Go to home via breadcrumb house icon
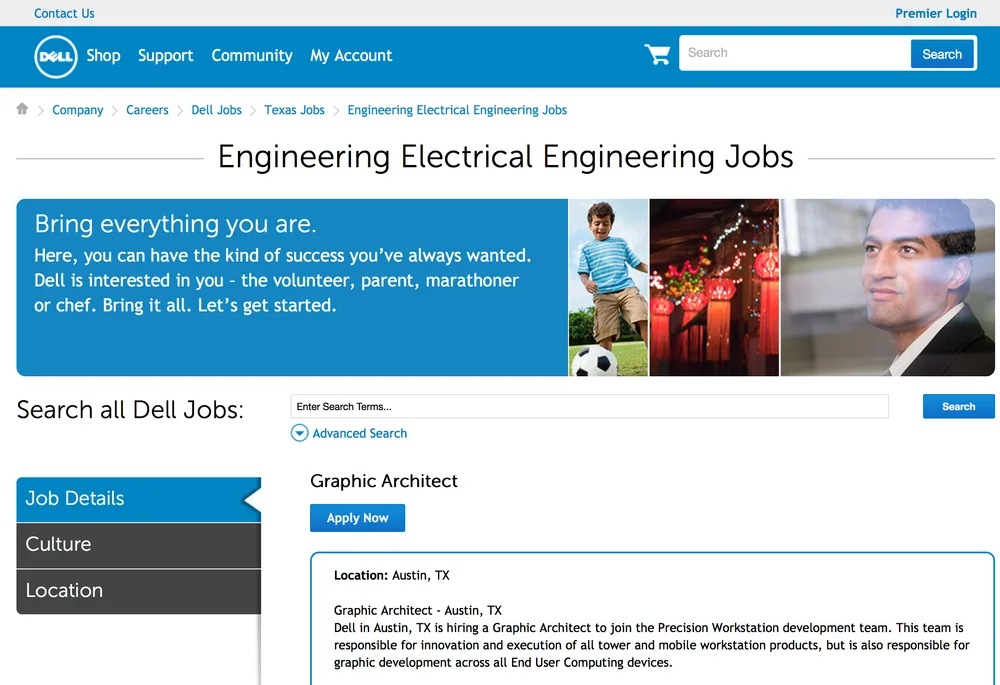 point(22,109)
